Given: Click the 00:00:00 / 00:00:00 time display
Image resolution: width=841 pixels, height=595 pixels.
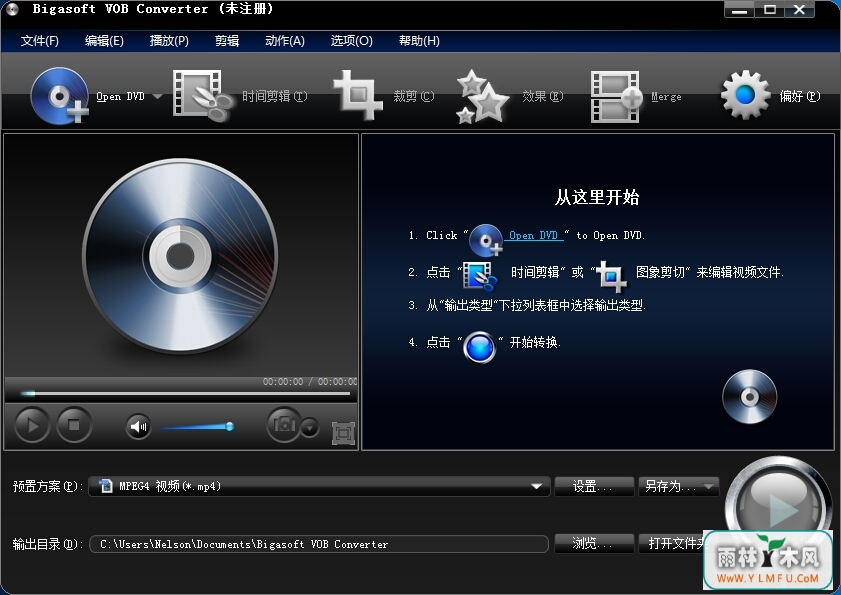Looking at the screenshot, I should 309,381.
